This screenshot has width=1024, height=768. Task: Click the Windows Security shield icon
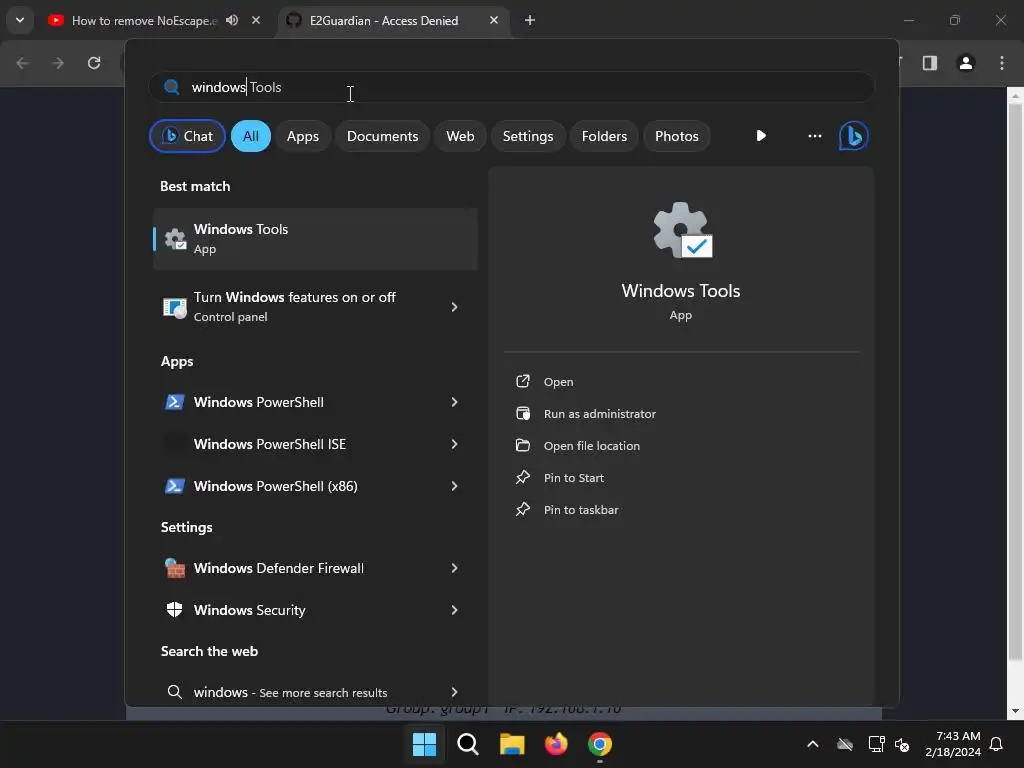tap(174, 610)
